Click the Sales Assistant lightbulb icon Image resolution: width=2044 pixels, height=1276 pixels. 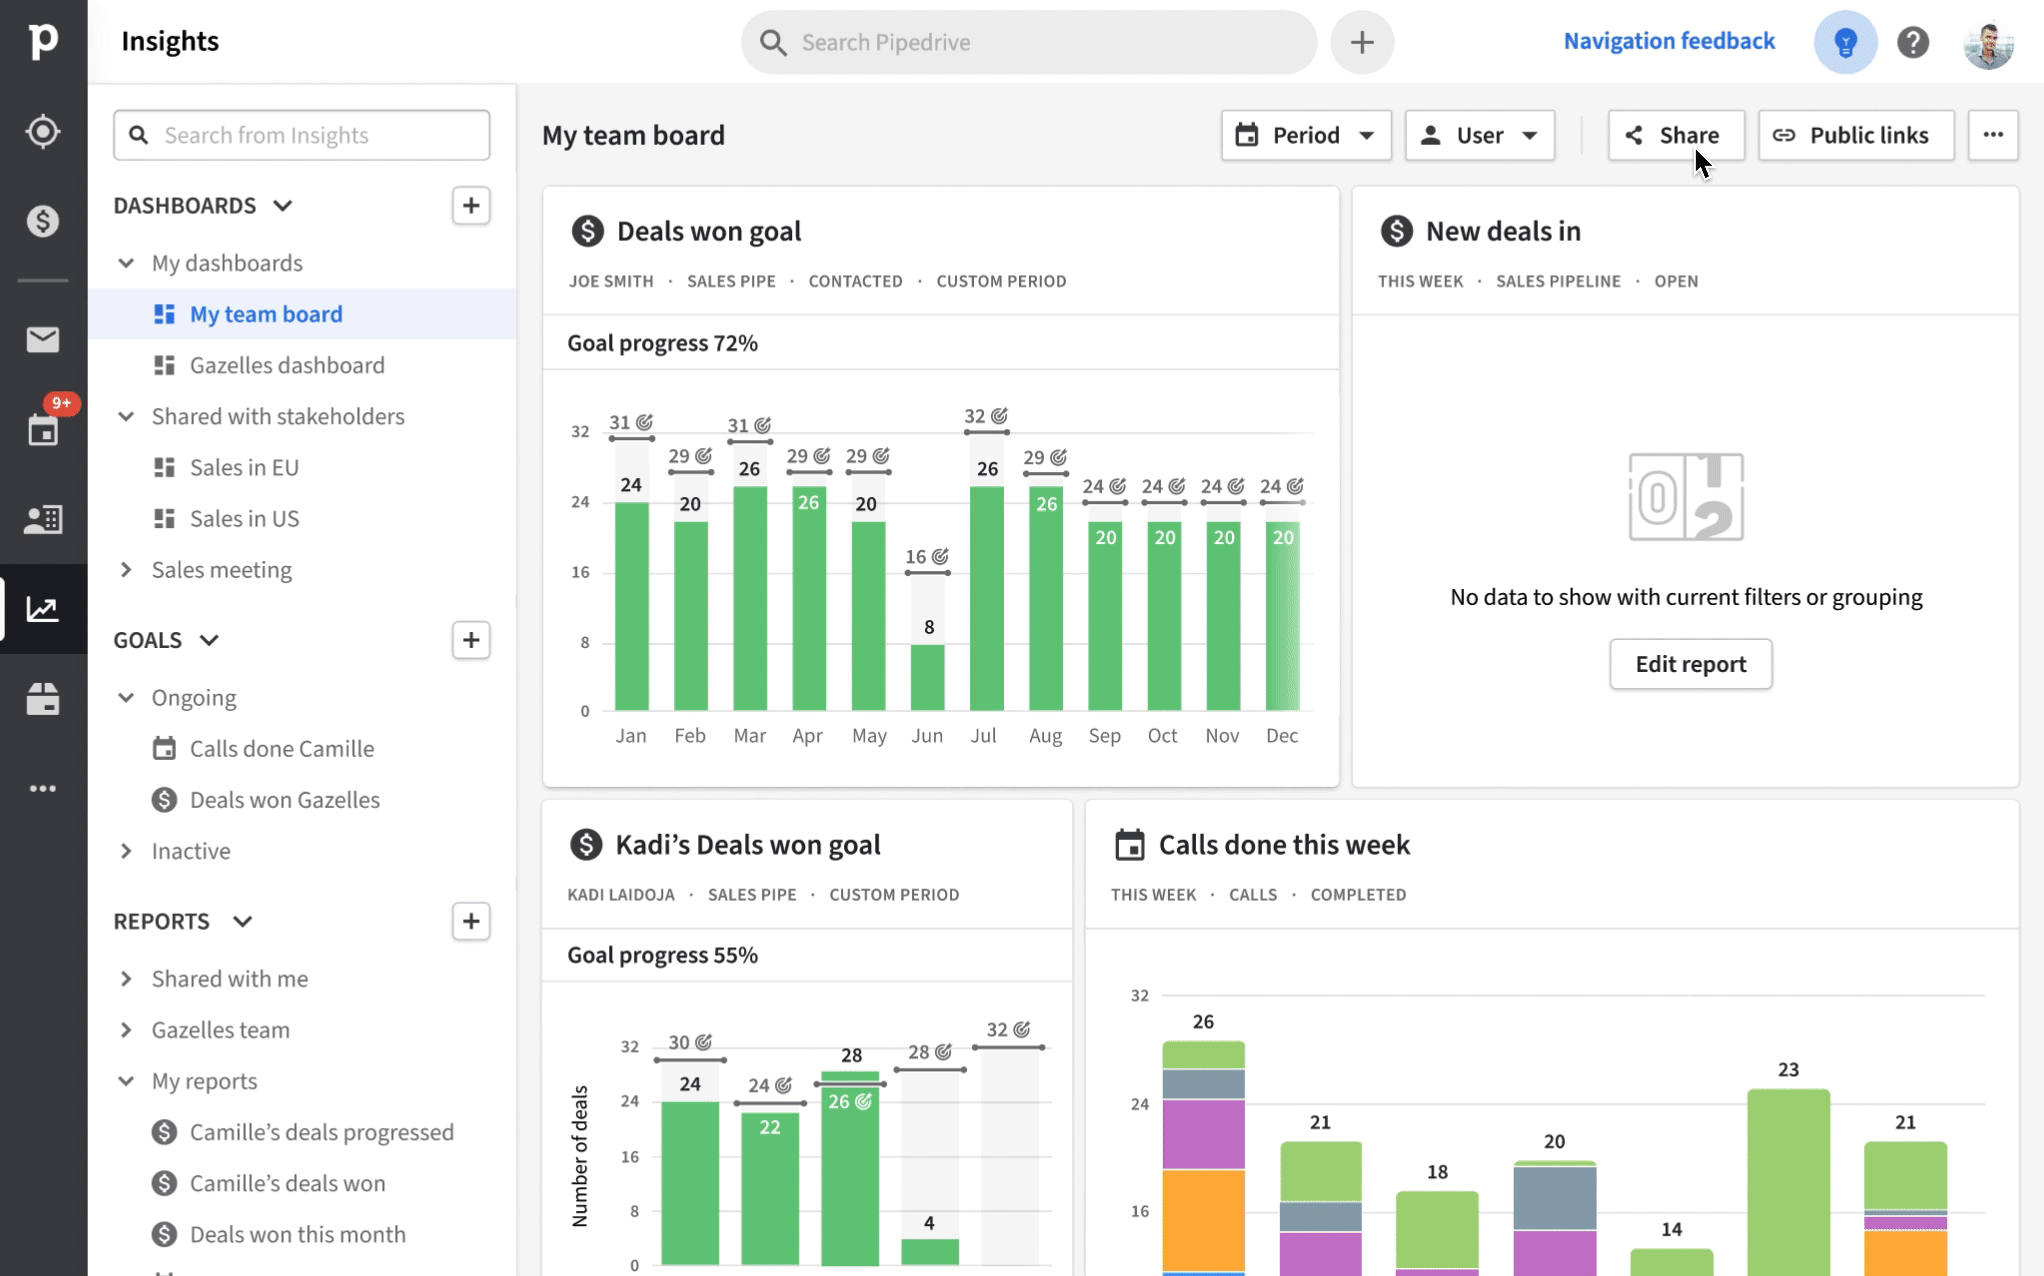point(1845,42)
